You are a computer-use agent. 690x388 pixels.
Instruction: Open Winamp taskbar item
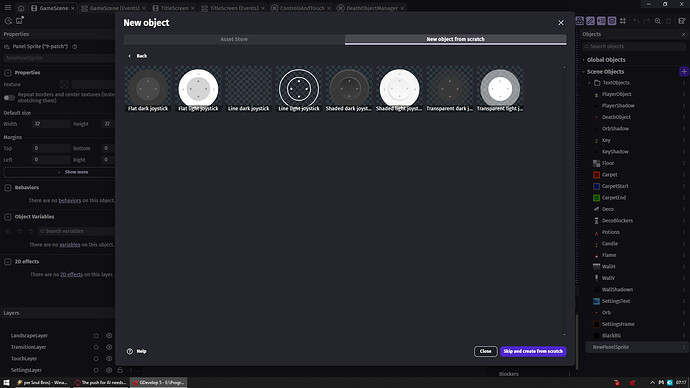42,383
